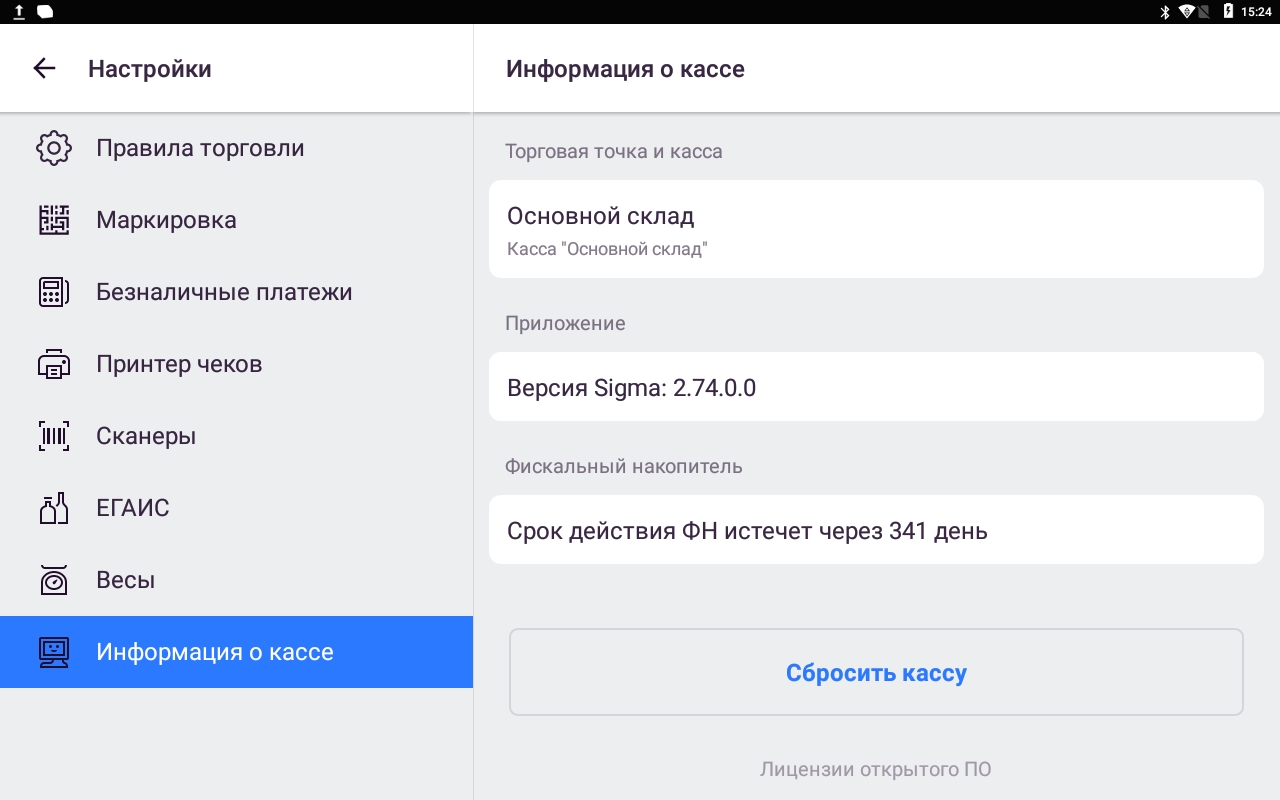Open Правила торговли settings

[x=236, y=148]
